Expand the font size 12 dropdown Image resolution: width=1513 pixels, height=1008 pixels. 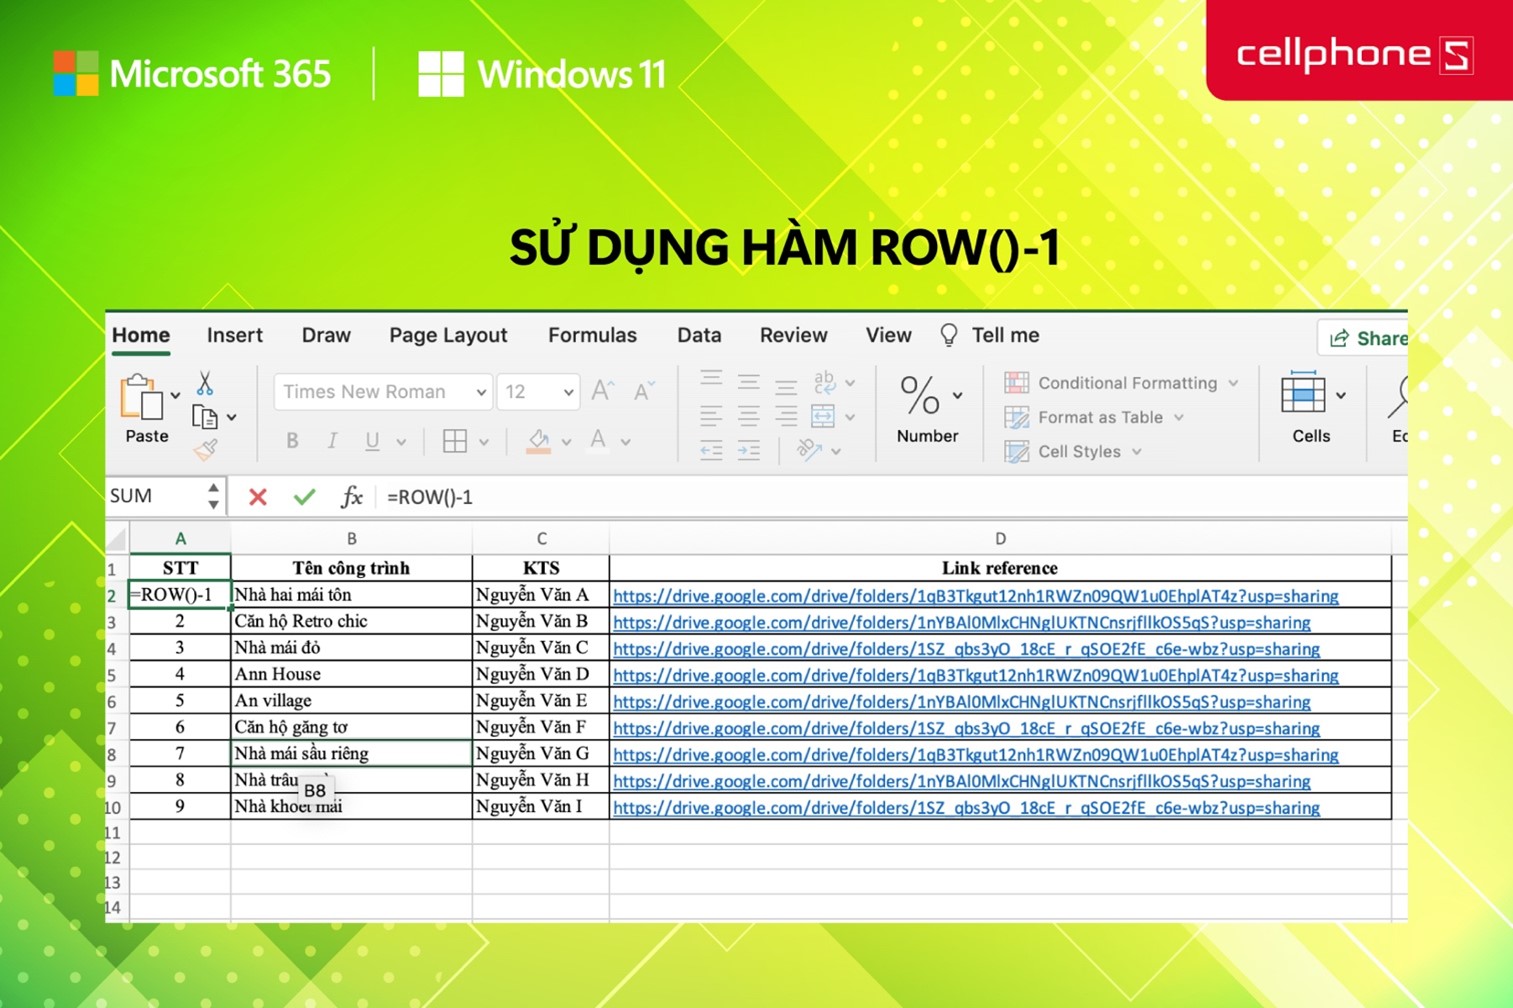click(568, 392)
